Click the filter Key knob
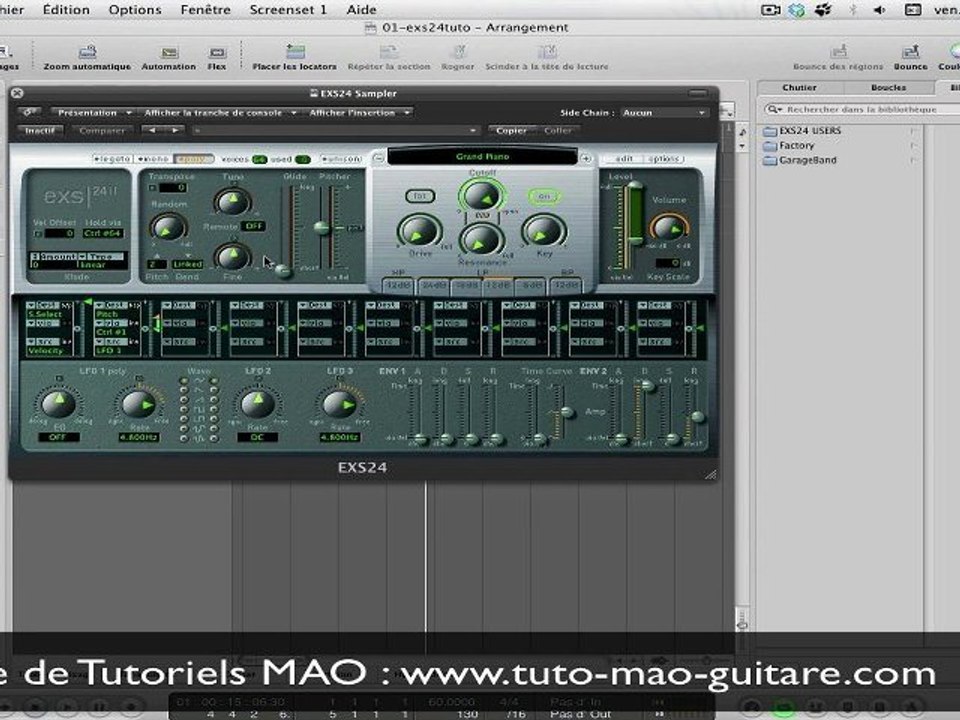This screenshot has width=960, height=720. 542,230
